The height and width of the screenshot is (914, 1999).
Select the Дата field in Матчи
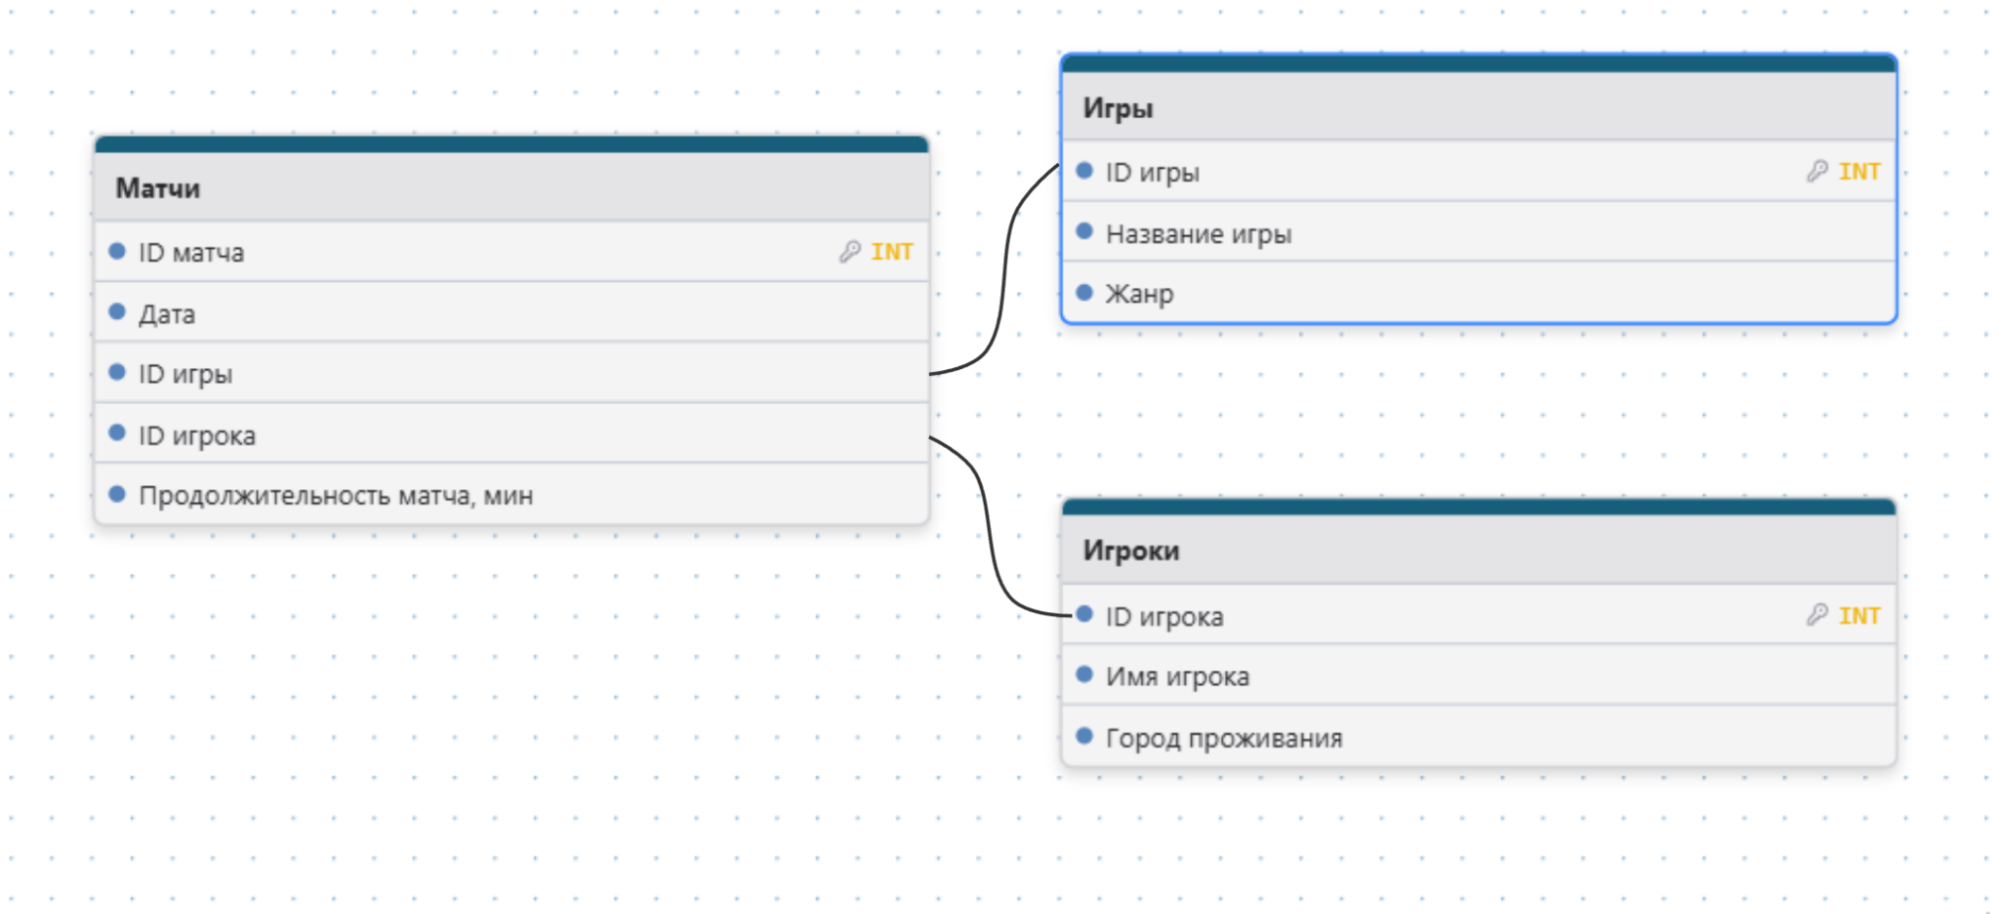pos(512,313)
